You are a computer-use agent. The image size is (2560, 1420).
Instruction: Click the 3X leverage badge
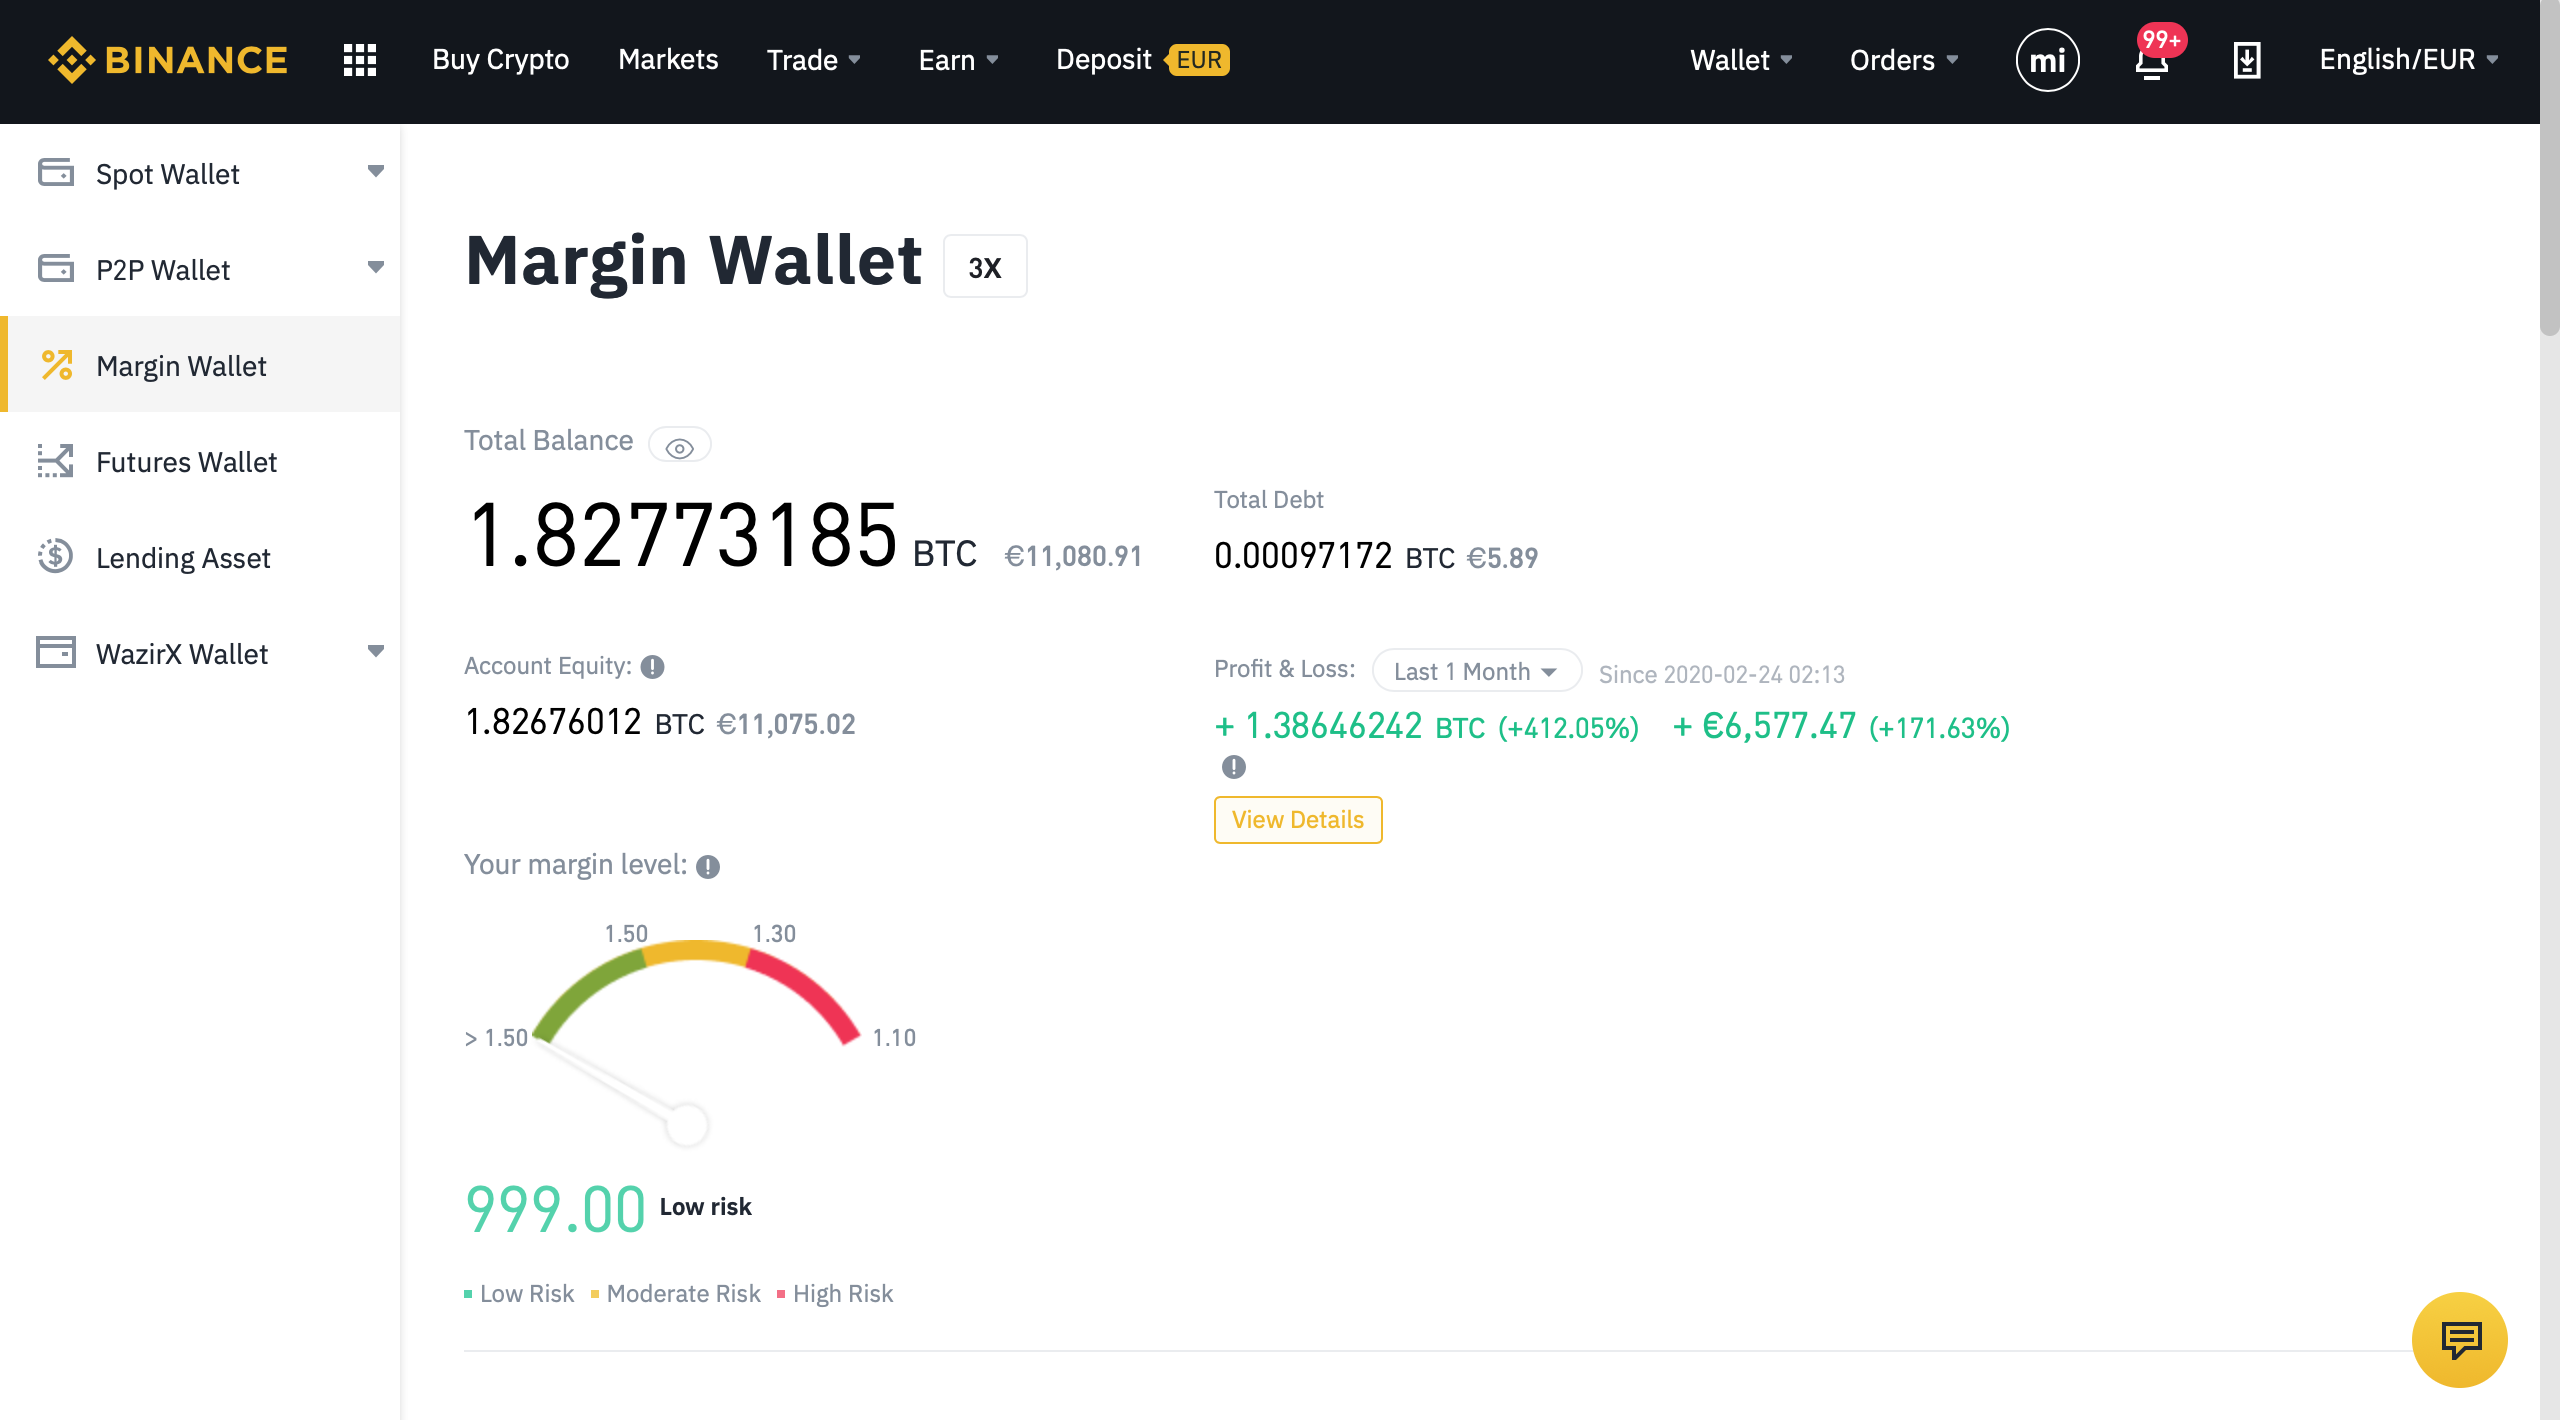click(985, 267)
